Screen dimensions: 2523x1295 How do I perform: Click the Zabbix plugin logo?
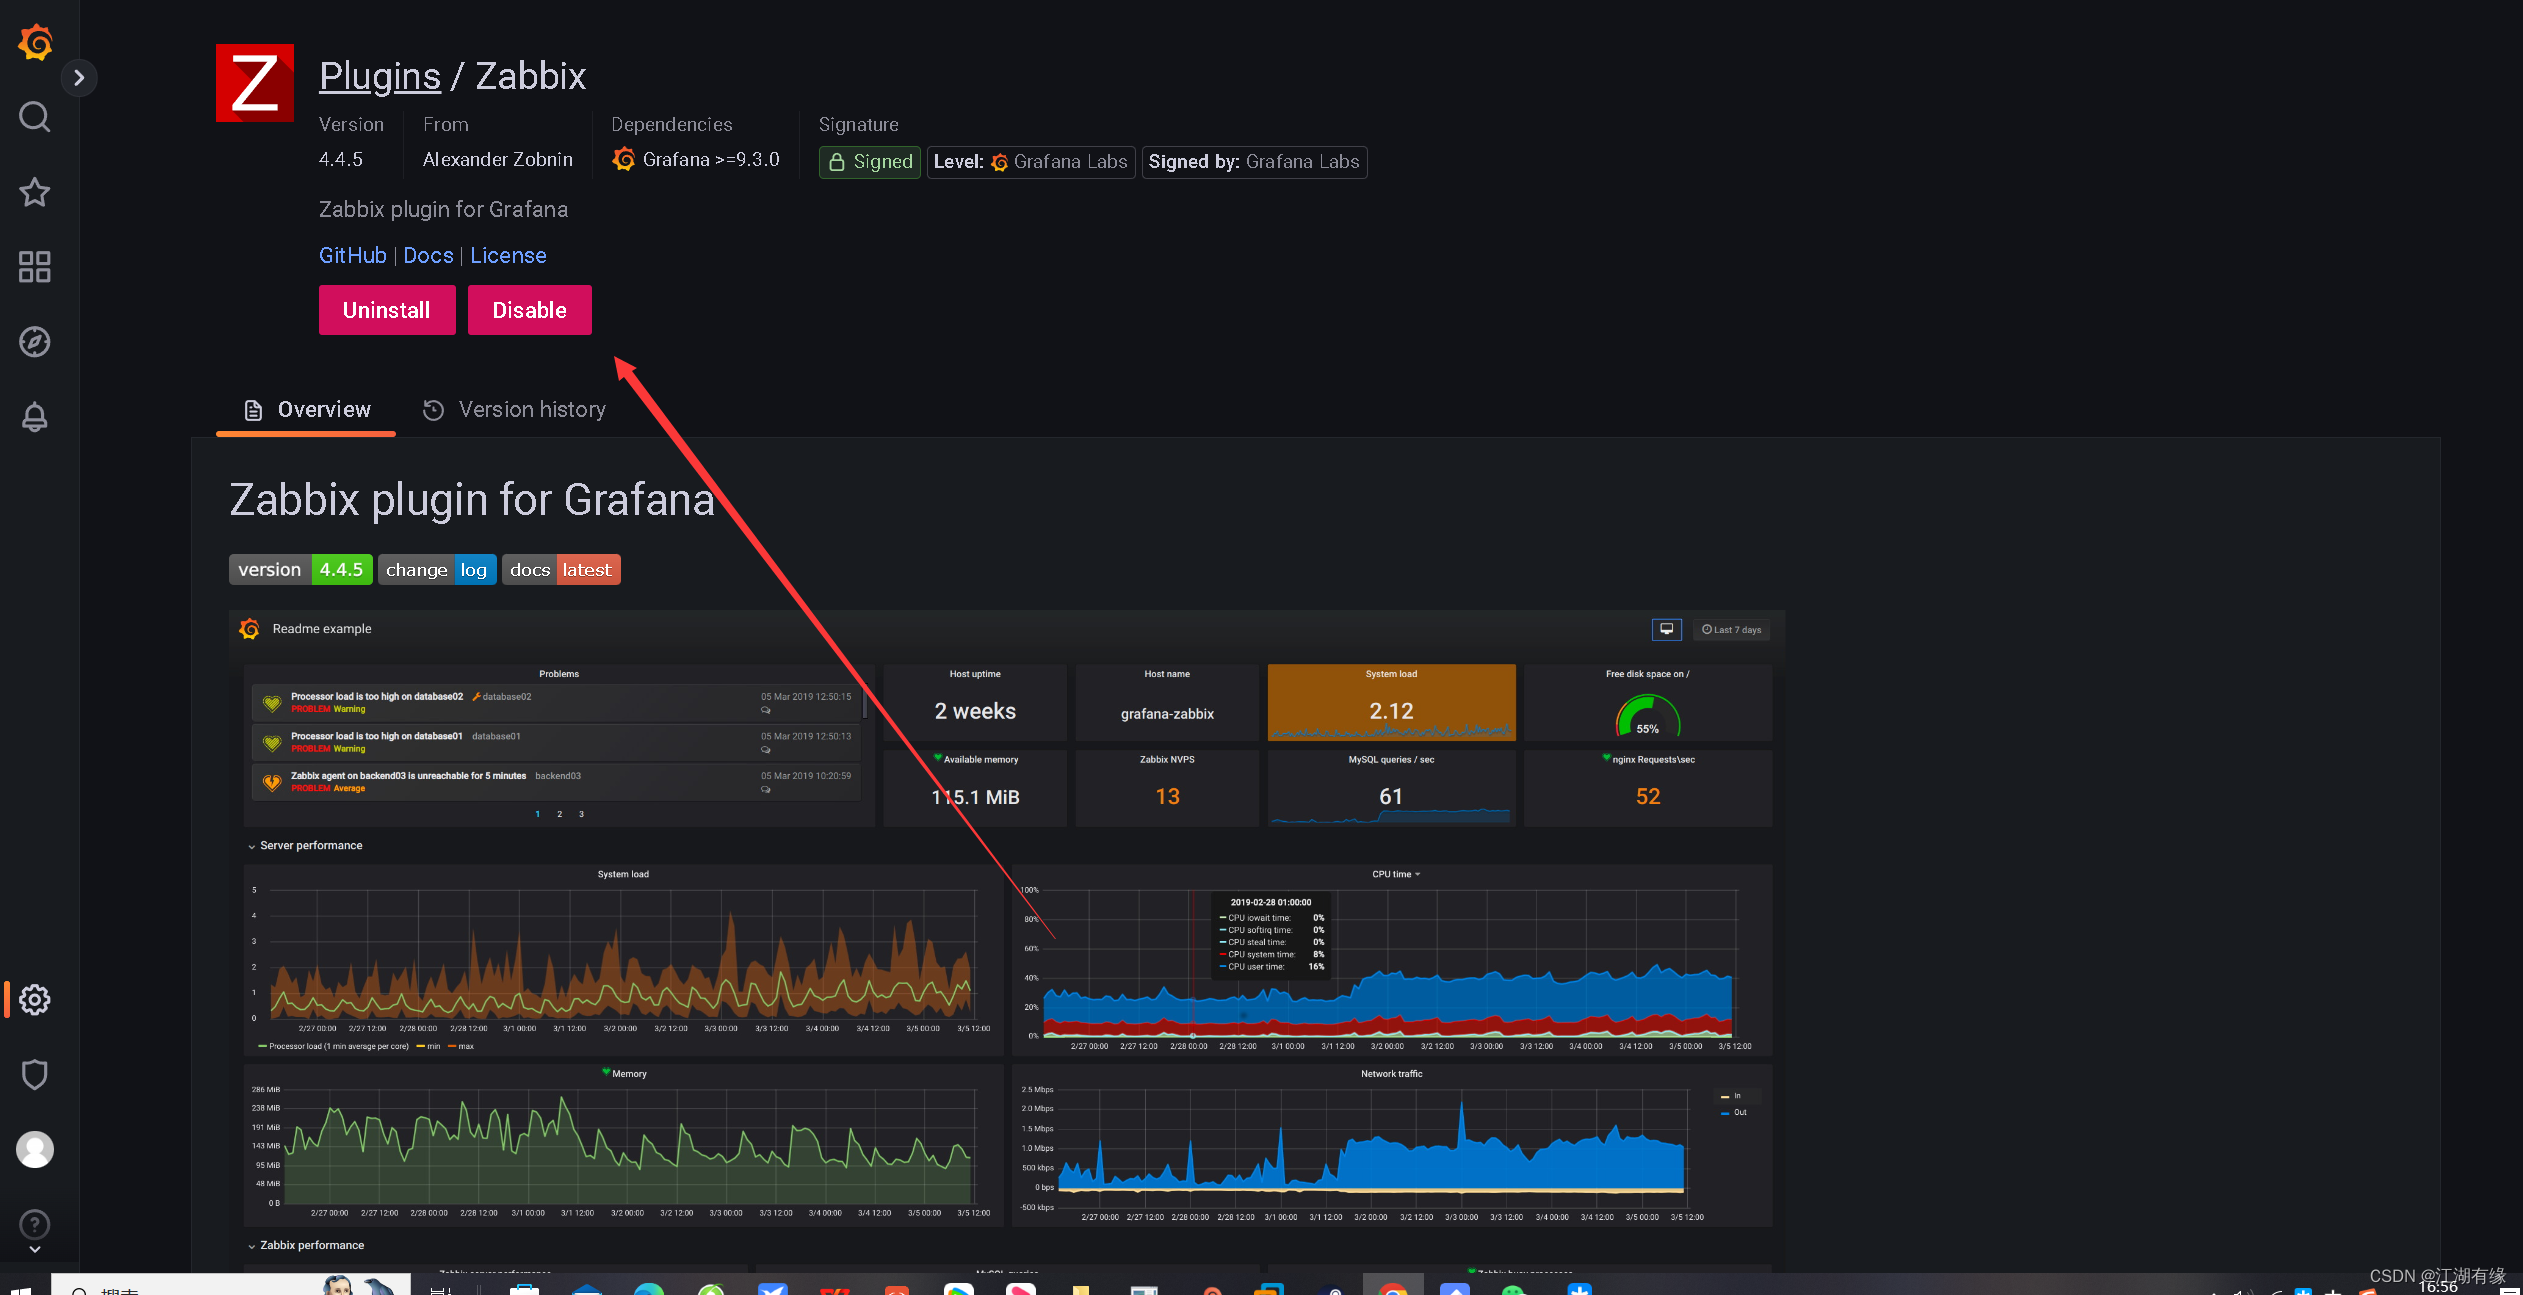(255, 83)
